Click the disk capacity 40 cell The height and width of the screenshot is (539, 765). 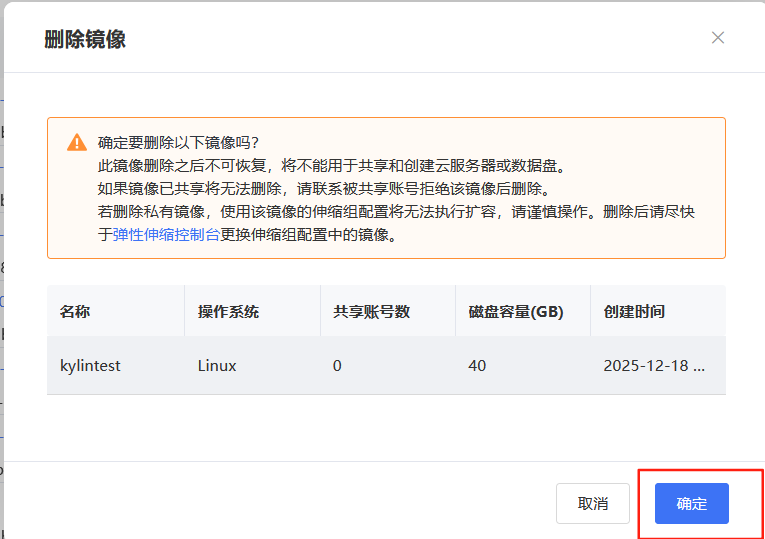(x=477, y=366)
